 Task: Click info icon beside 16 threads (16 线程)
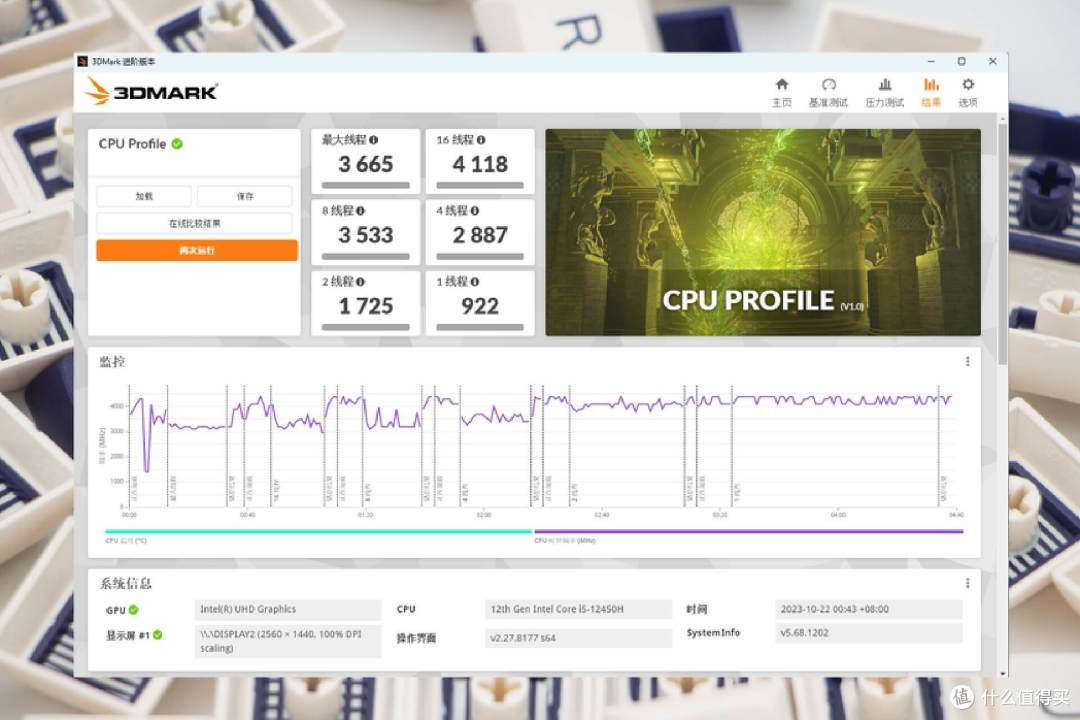481,140
